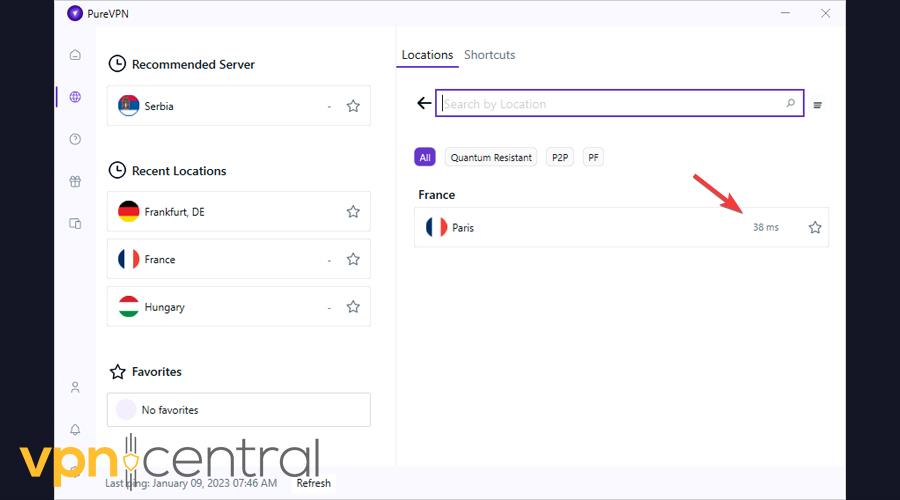Open the notifications bell icon
900x500 pixels.
click(x=75, y=429)
